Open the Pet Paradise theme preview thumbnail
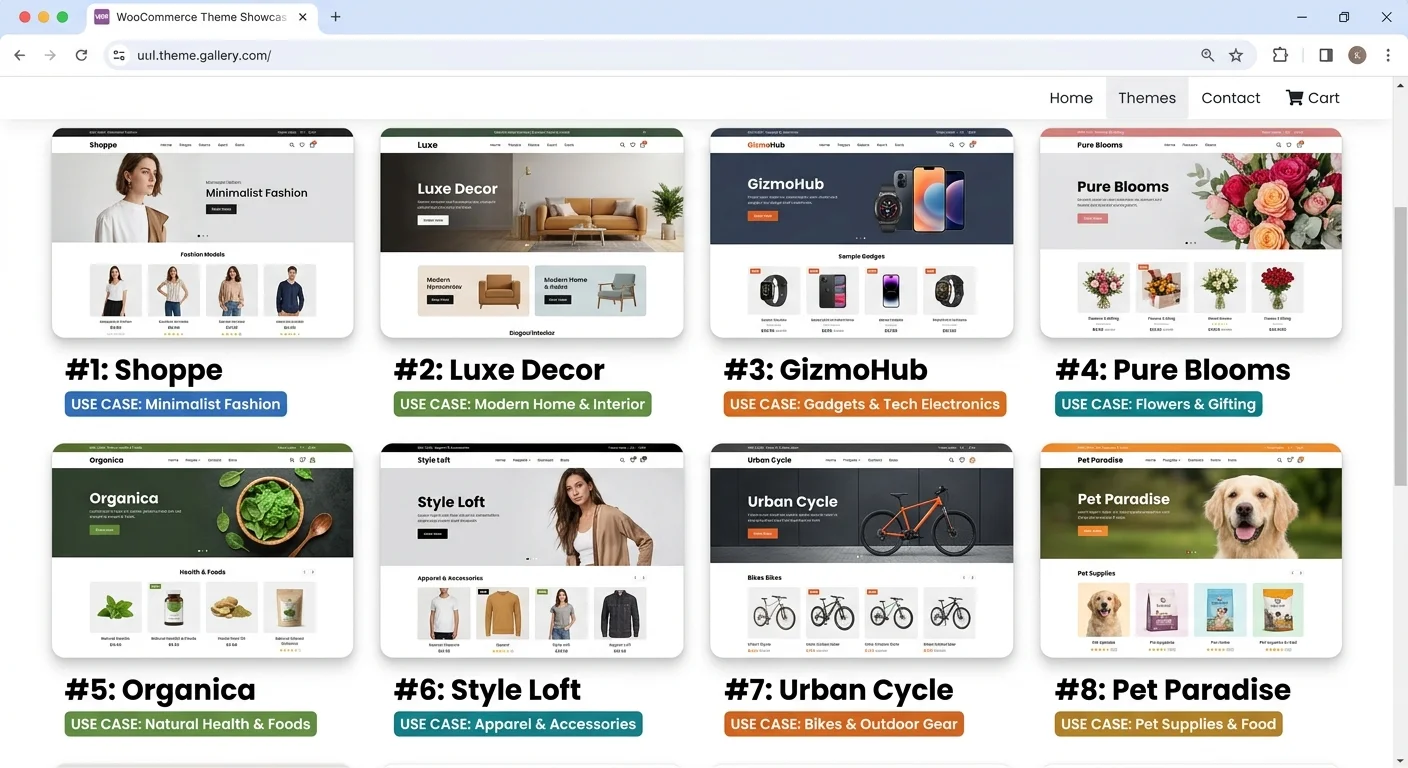Viewport: 1408px width, 768px height. point(1190,550)
